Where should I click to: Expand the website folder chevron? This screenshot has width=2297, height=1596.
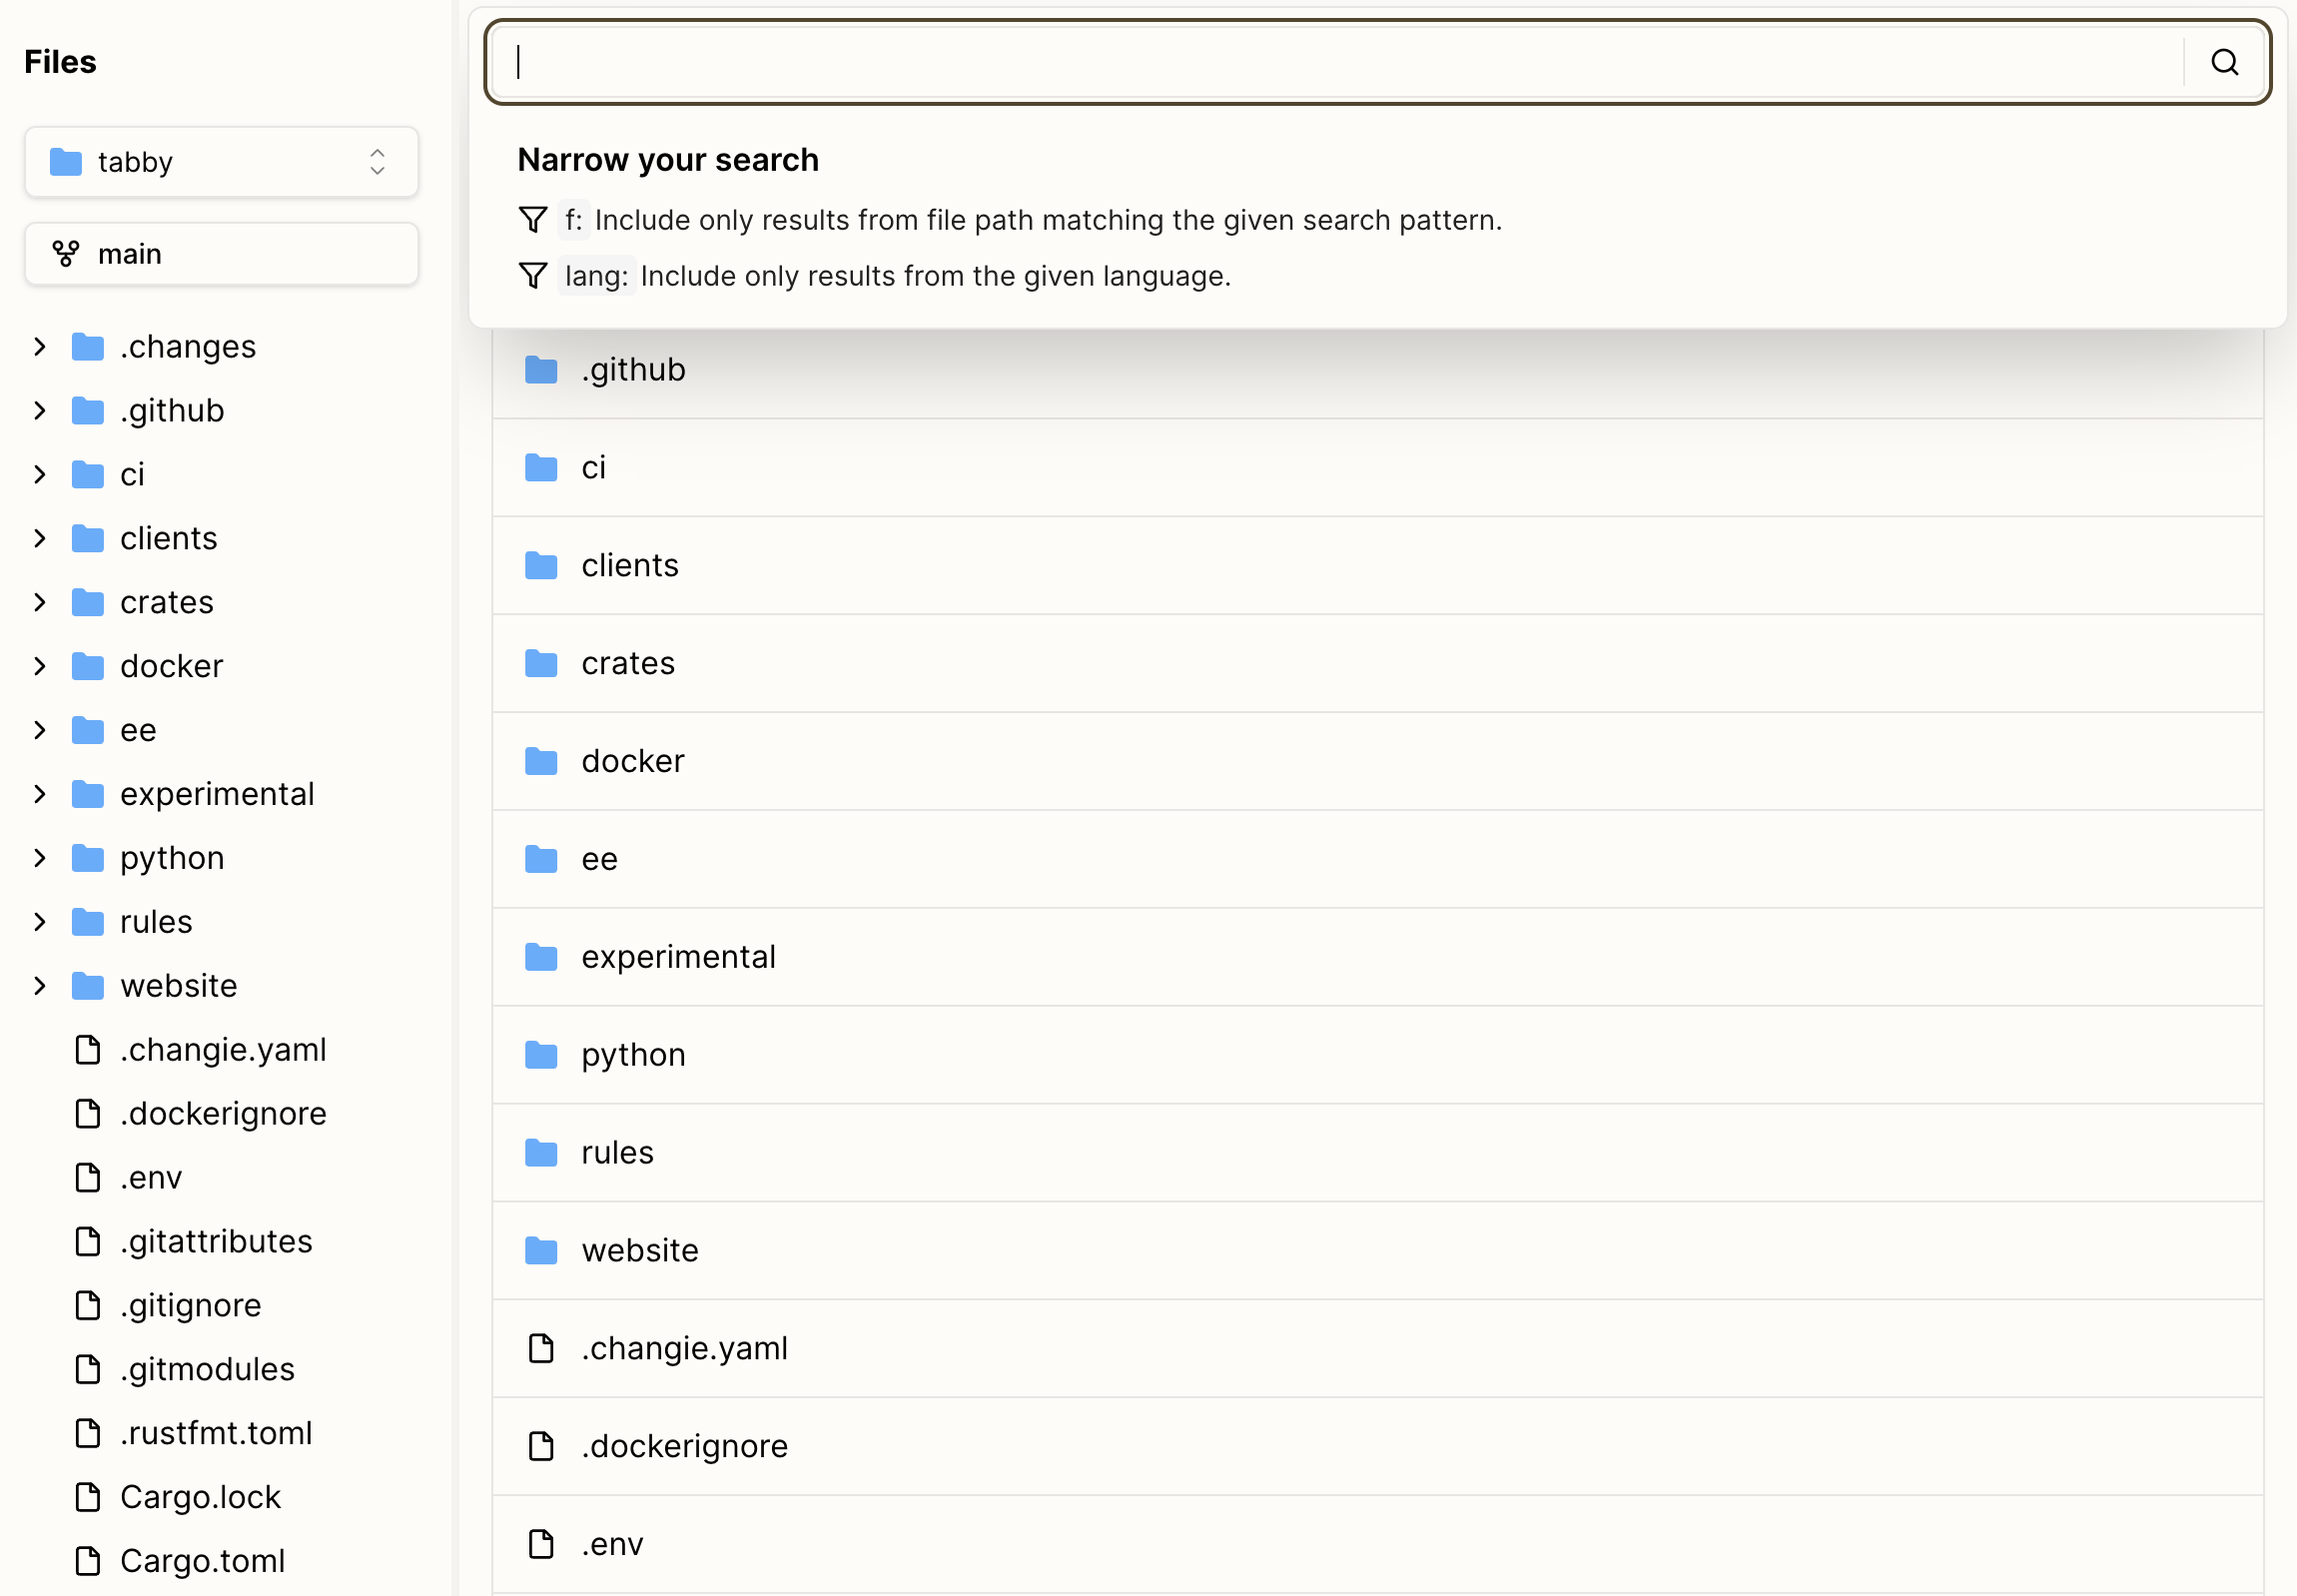tap(40, 986)
